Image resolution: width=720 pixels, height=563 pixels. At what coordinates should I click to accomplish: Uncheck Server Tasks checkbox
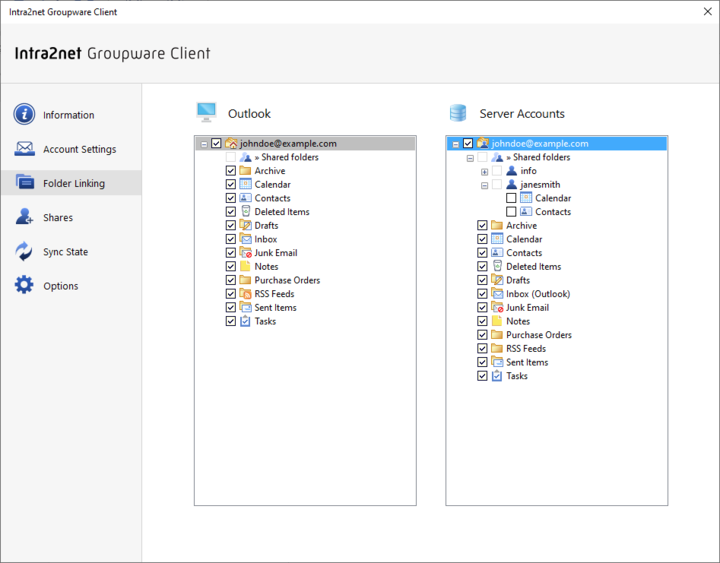pyautogui.click(x=482, y=376)
